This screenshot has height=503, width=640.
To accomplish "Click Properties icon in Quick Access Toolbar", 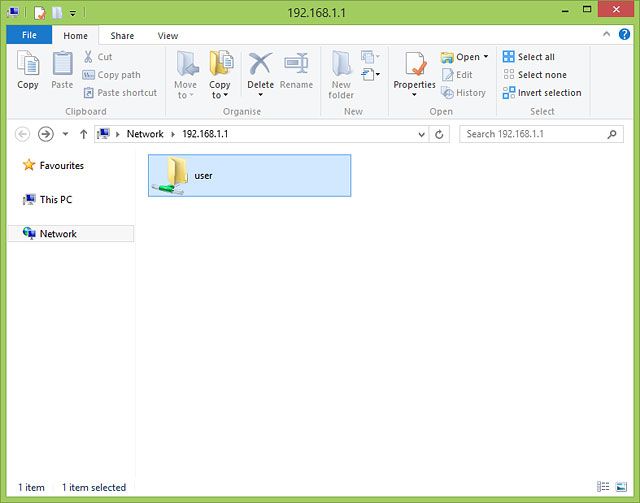I will (39, 13).
